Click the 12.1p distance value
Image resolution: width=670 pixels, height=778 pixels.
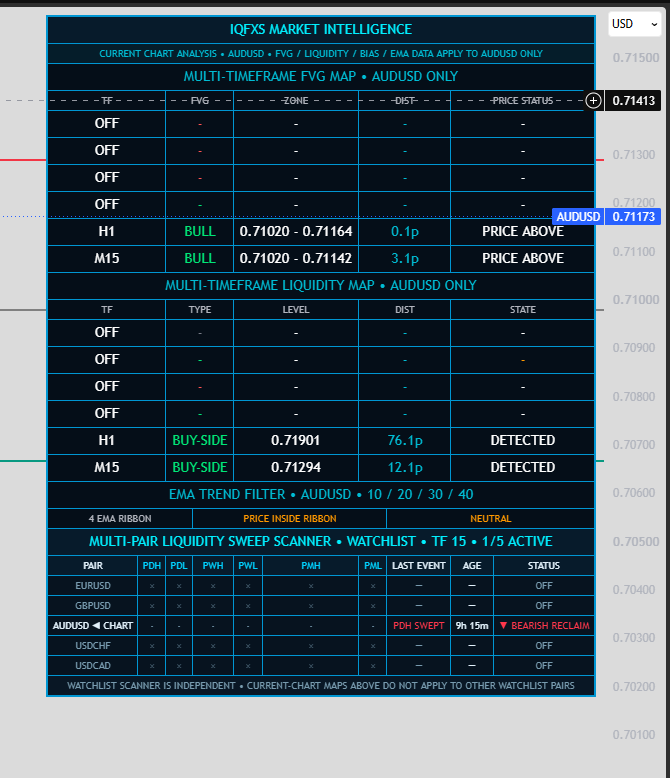click(404, 467)
